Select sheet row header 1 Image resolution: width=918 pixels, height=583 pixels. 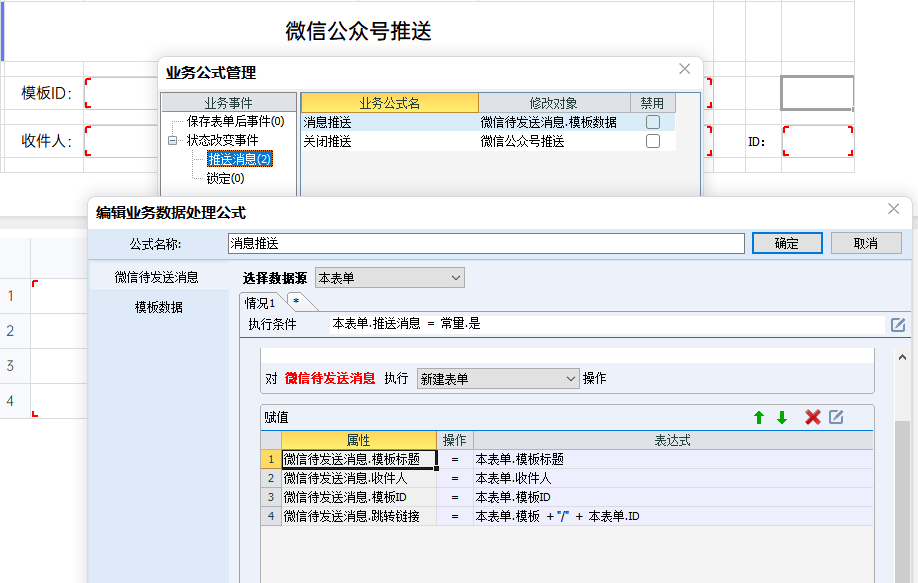coord(11,296)
